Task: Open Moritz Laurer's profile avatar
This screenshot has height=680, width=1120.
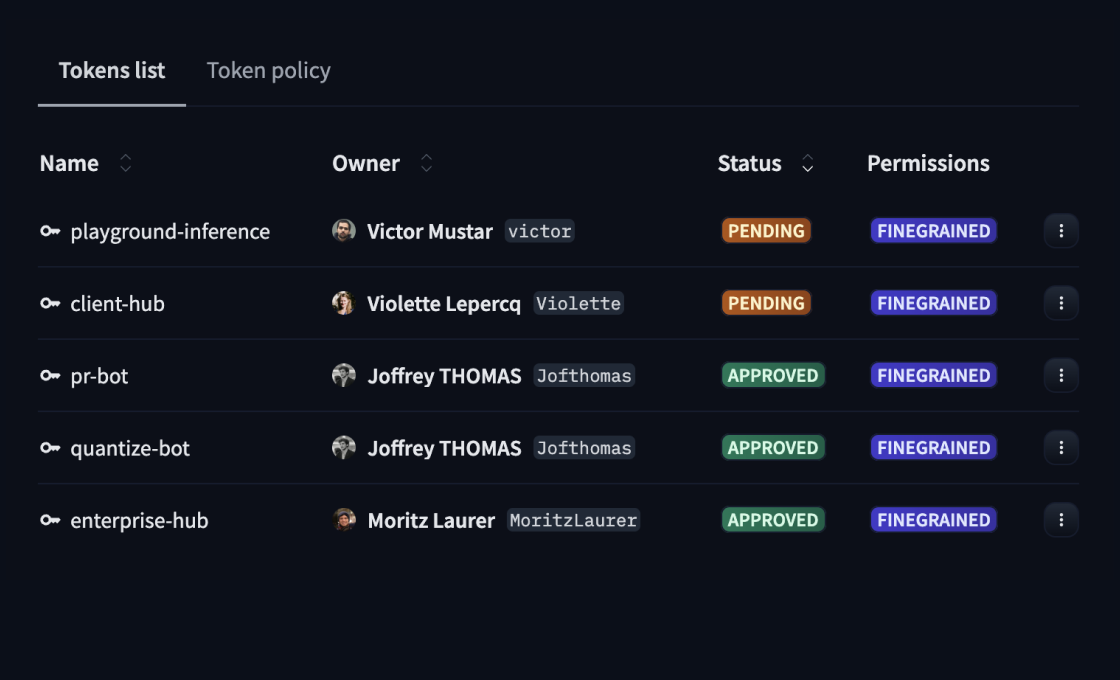Action: (x=345, y=520)
